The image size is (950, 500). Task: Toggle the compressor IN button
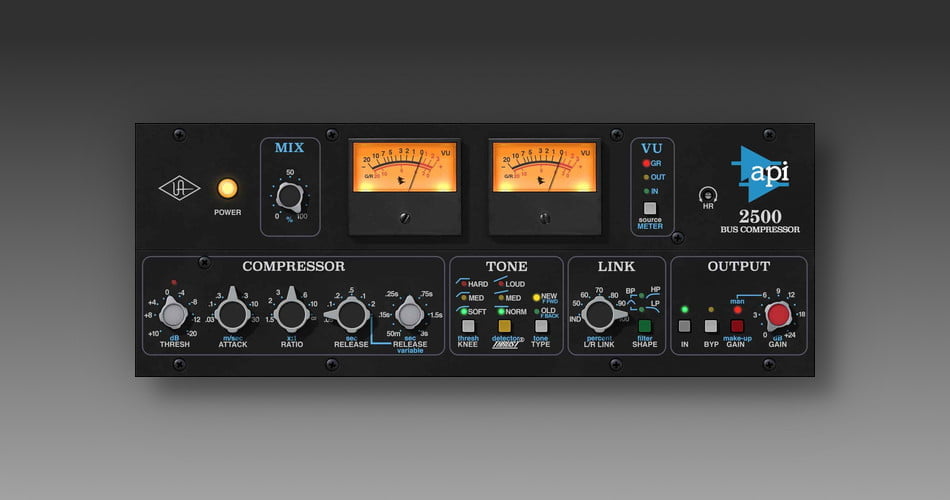click(684, 326)
